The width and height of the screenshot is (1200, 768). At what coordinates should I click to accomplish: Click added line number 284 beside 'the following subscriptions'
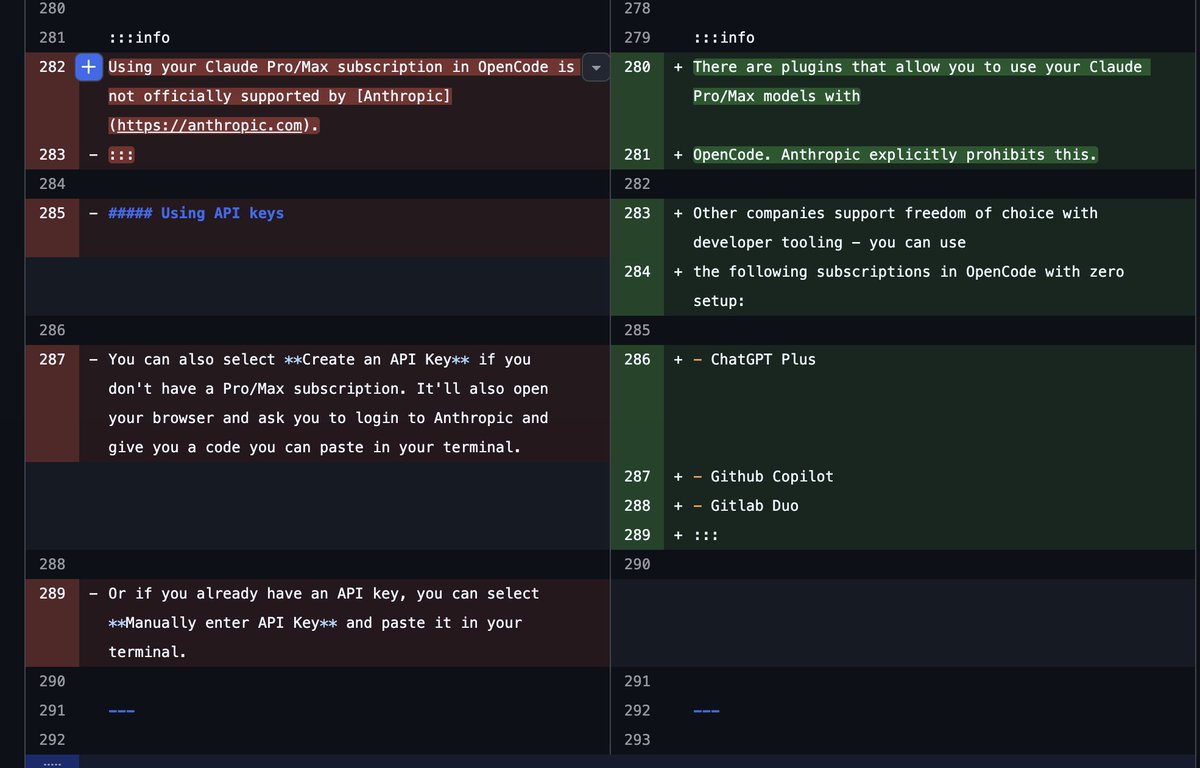pyautogui.click(x=637, y=272)
